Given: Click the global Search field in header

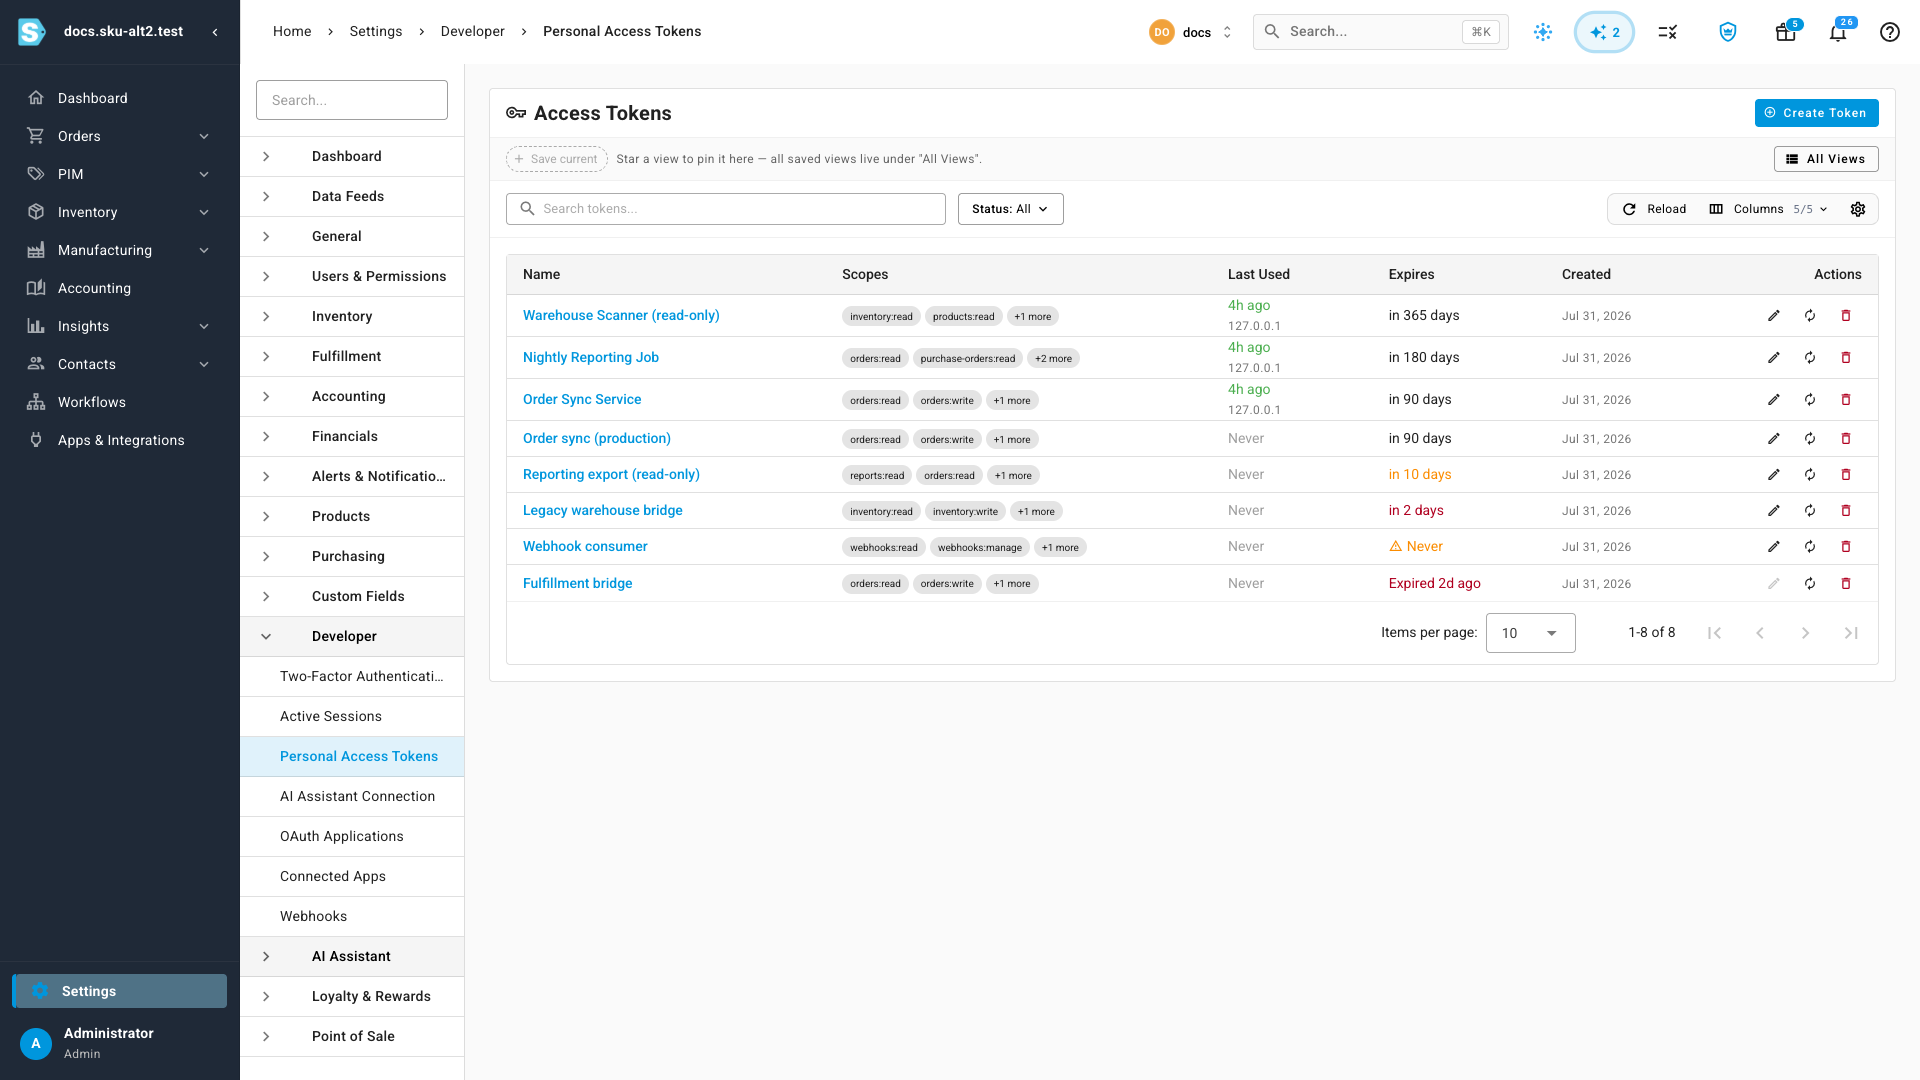Looking at the screenshot, I should point(1380,32).
